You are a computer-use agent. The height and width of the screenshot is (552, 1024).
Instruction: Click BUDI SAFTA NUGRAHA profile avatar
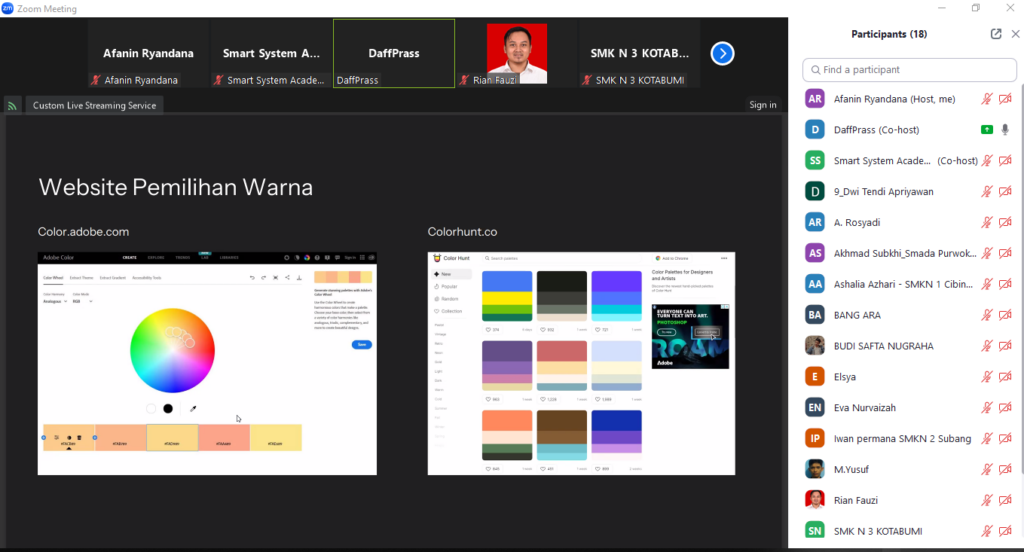814,346
